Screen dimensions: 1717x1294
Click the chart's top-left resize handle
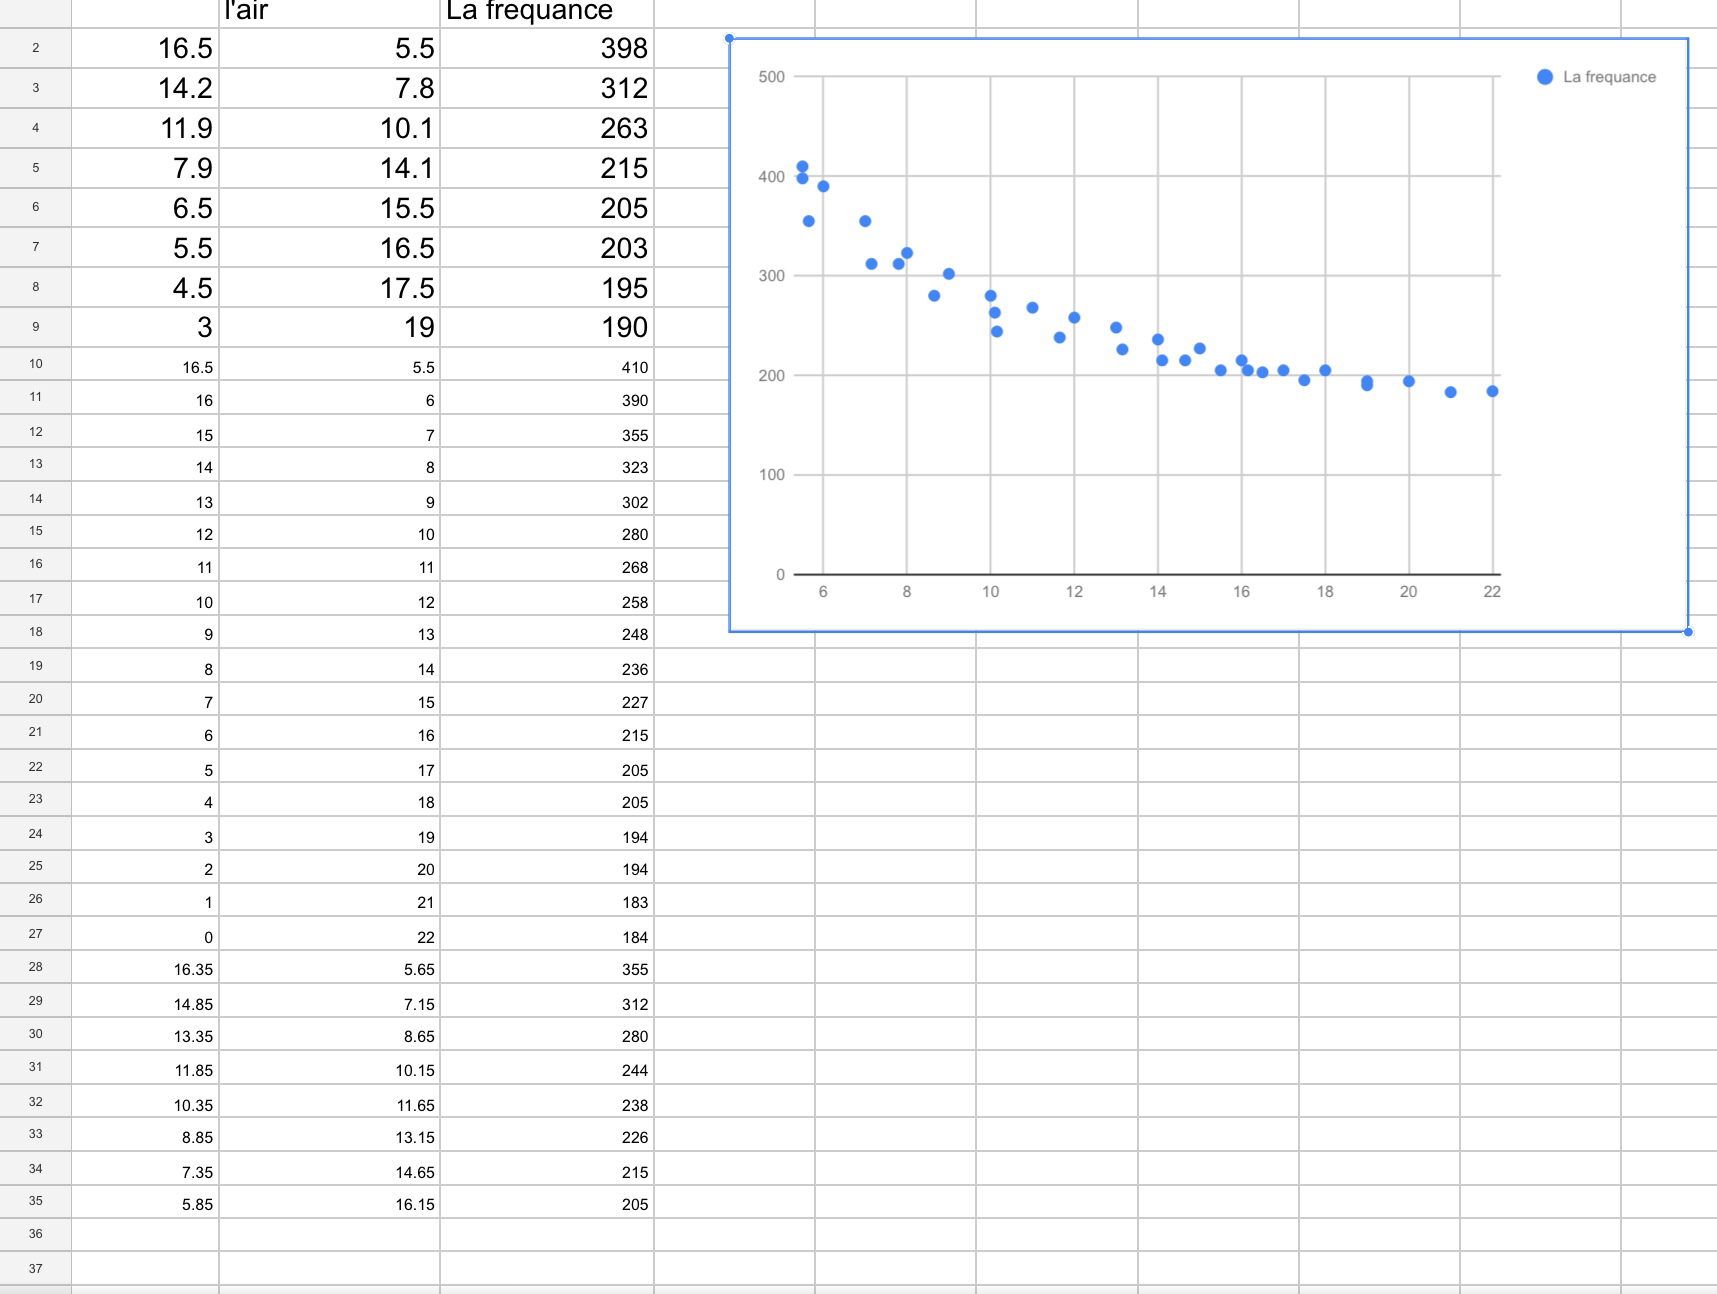pos(729,39)
